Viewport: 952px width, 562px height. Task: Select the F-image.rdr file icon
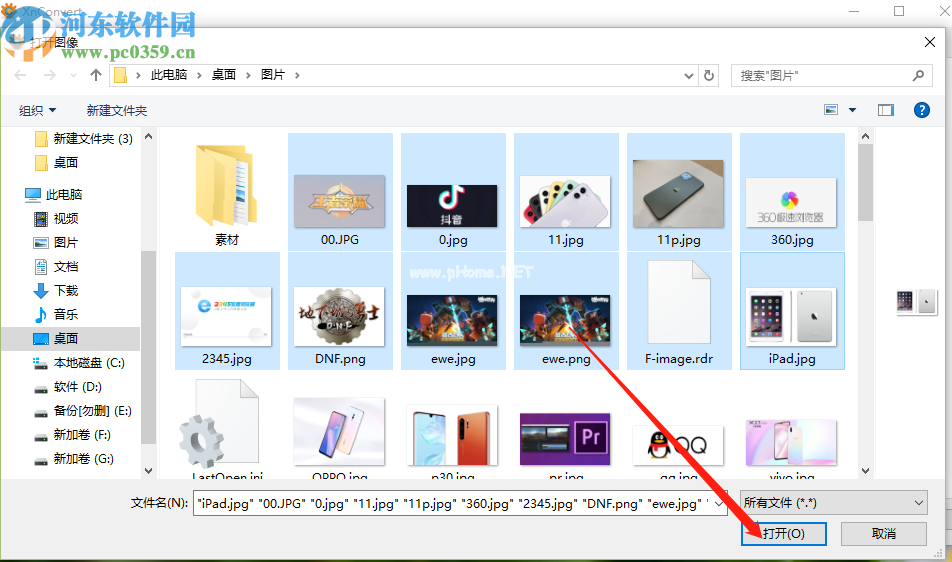tap(678, 301)
